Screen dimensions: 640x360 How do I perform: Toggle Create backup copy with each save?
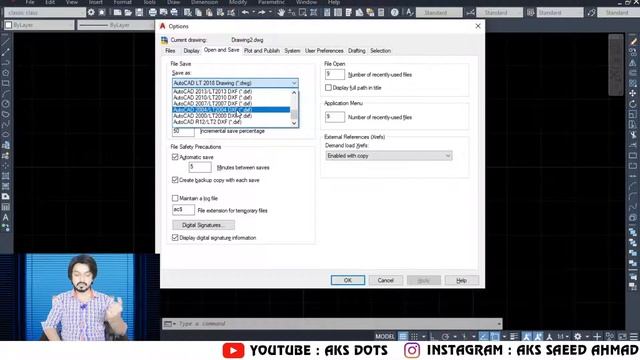tap(175, 180)
